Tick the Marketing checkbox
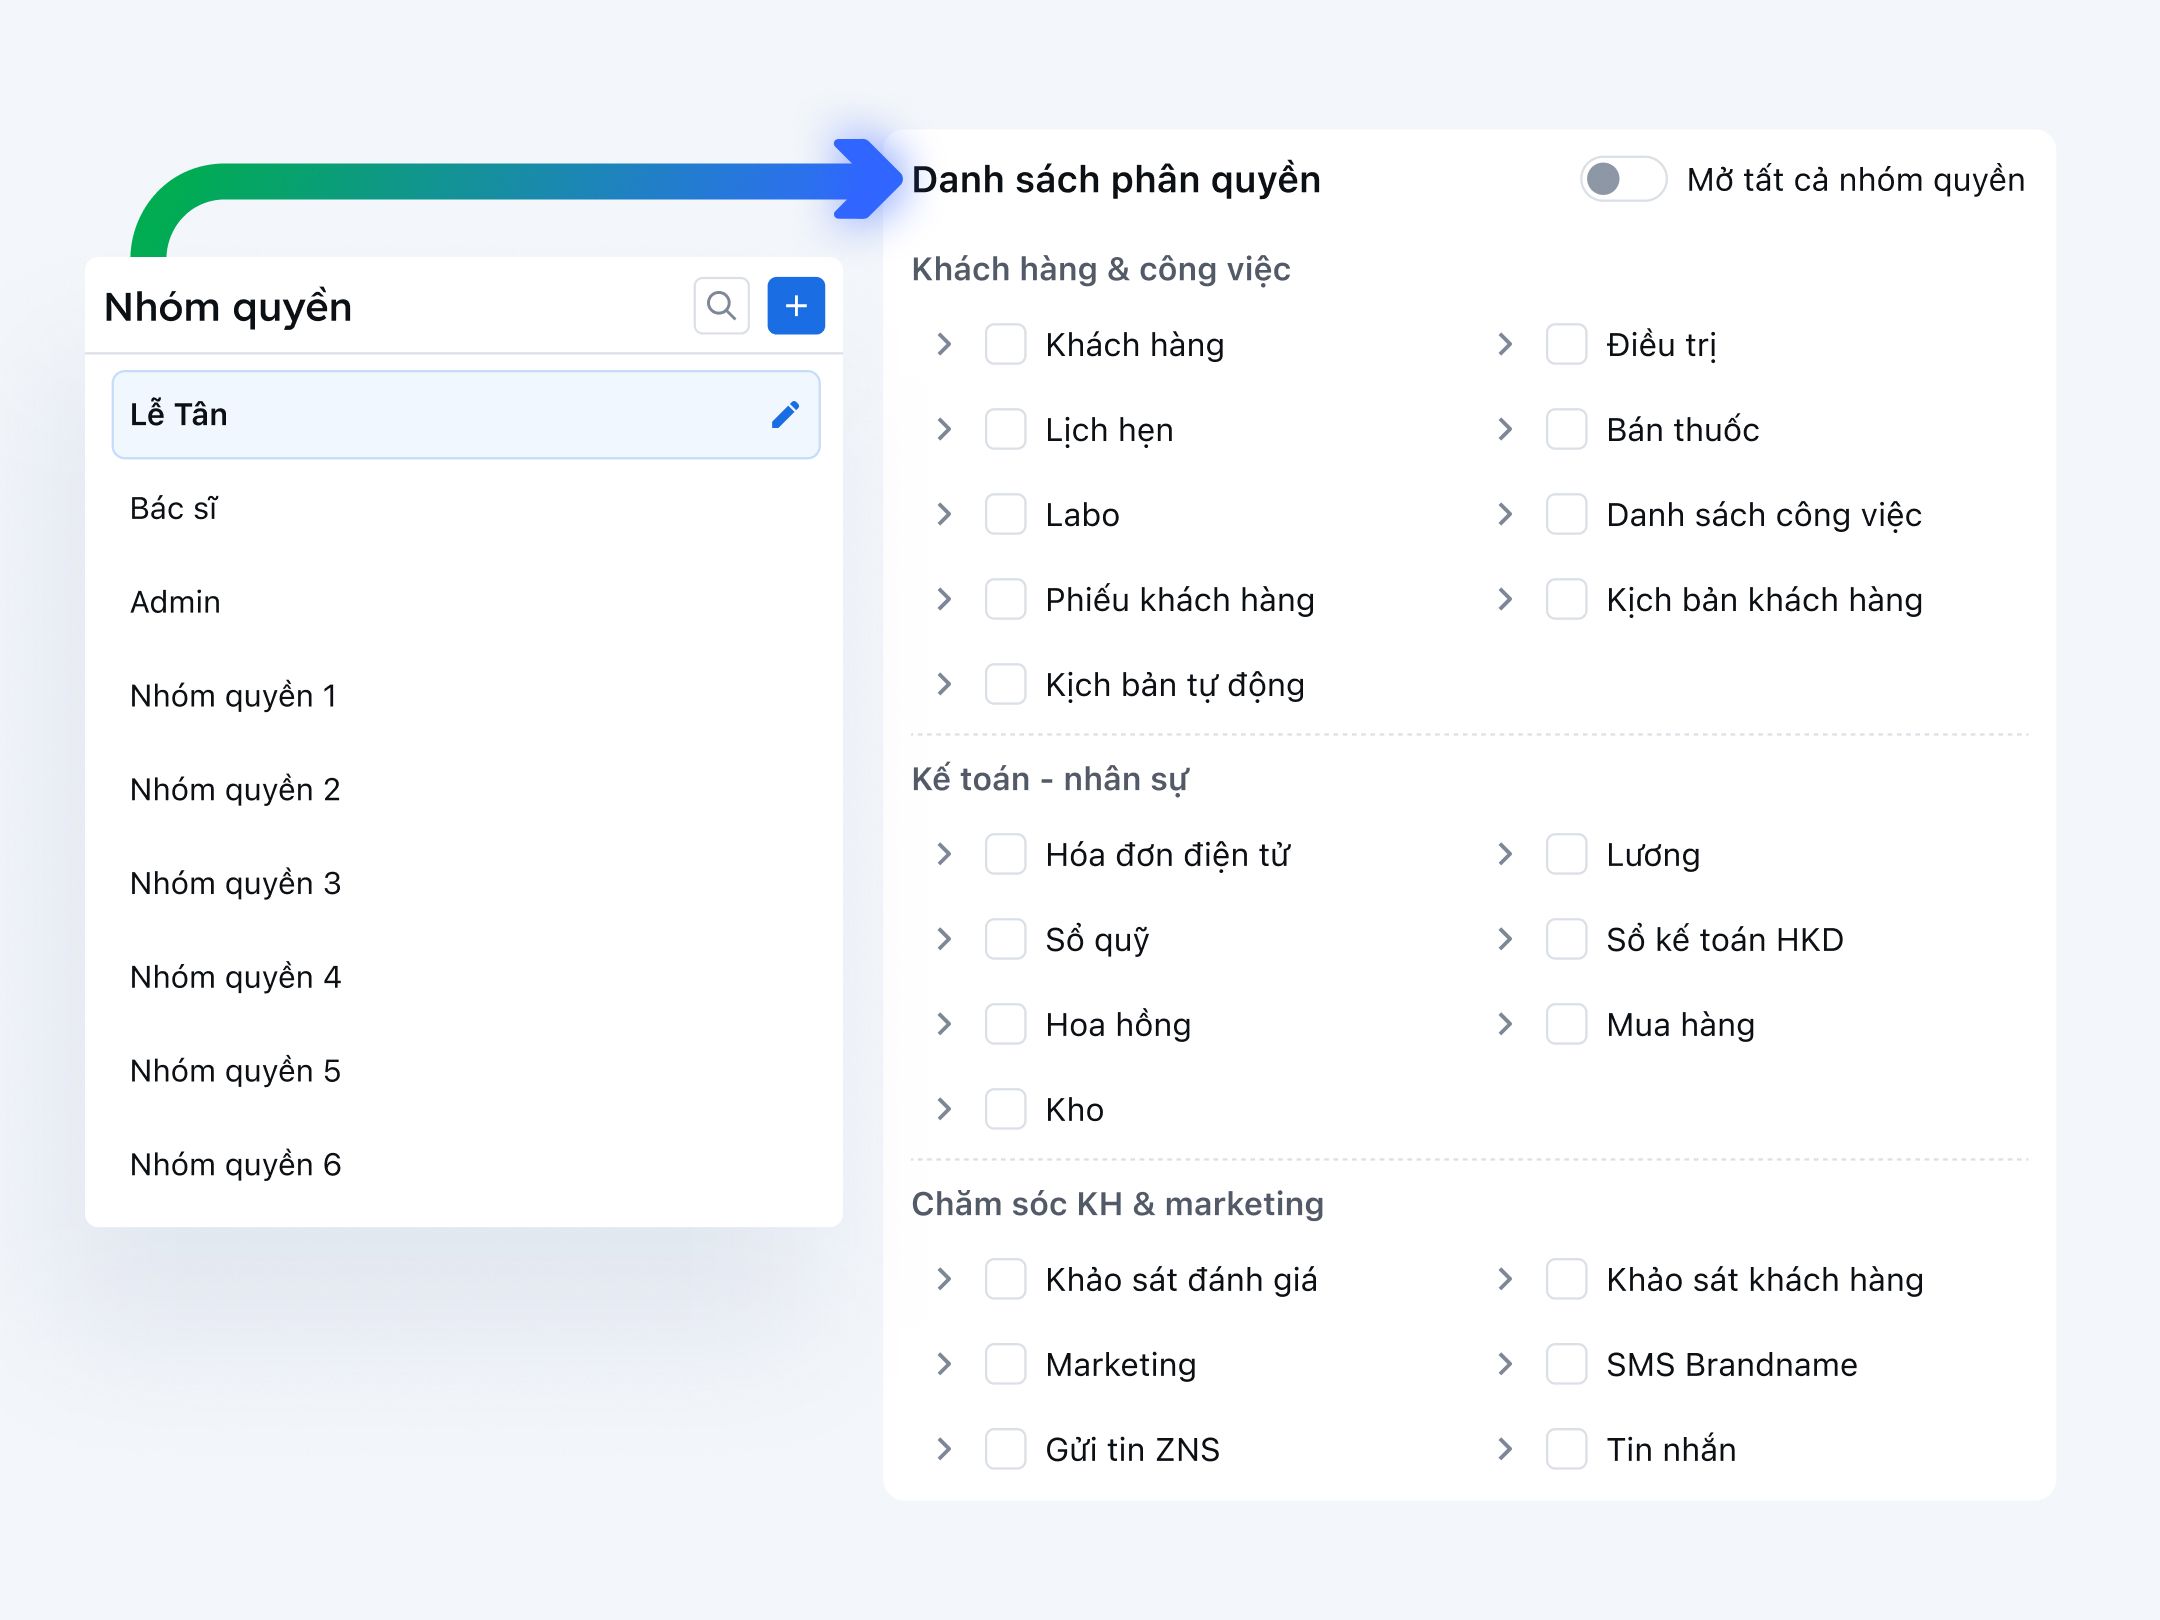Screen dimensions: 2160x1620 click(x=1005, y=1365)
